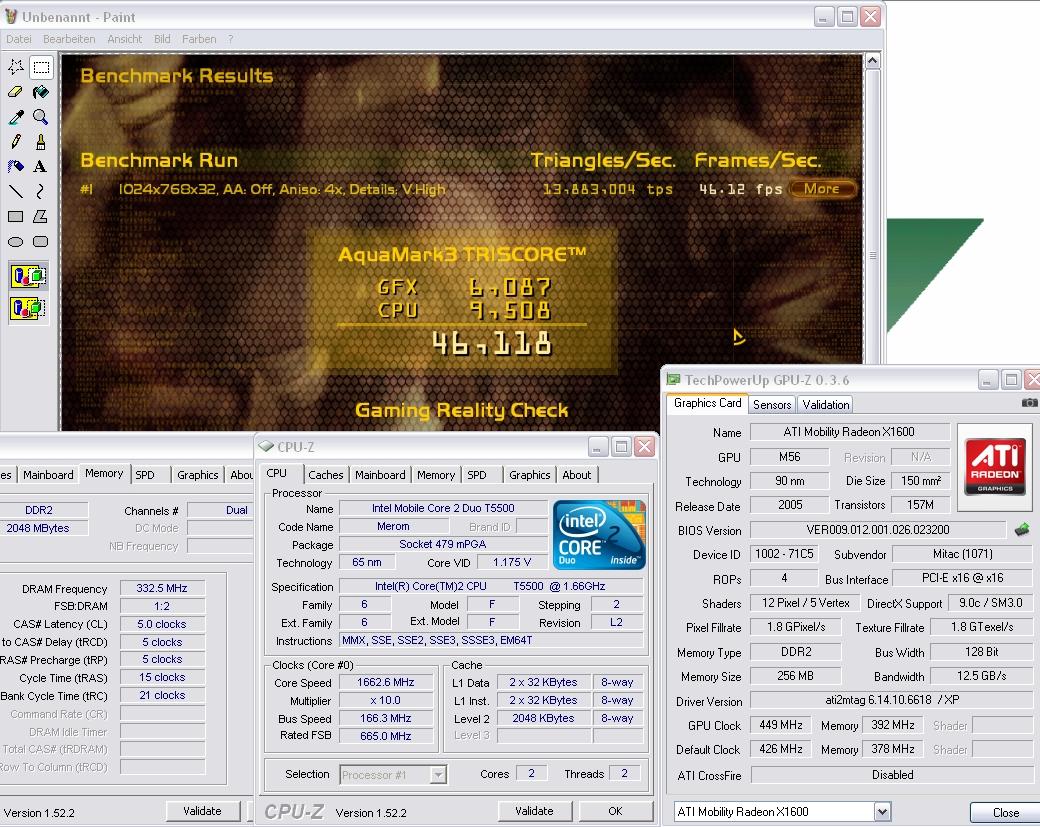Click the More button in benchmark results

coord(822,189)
